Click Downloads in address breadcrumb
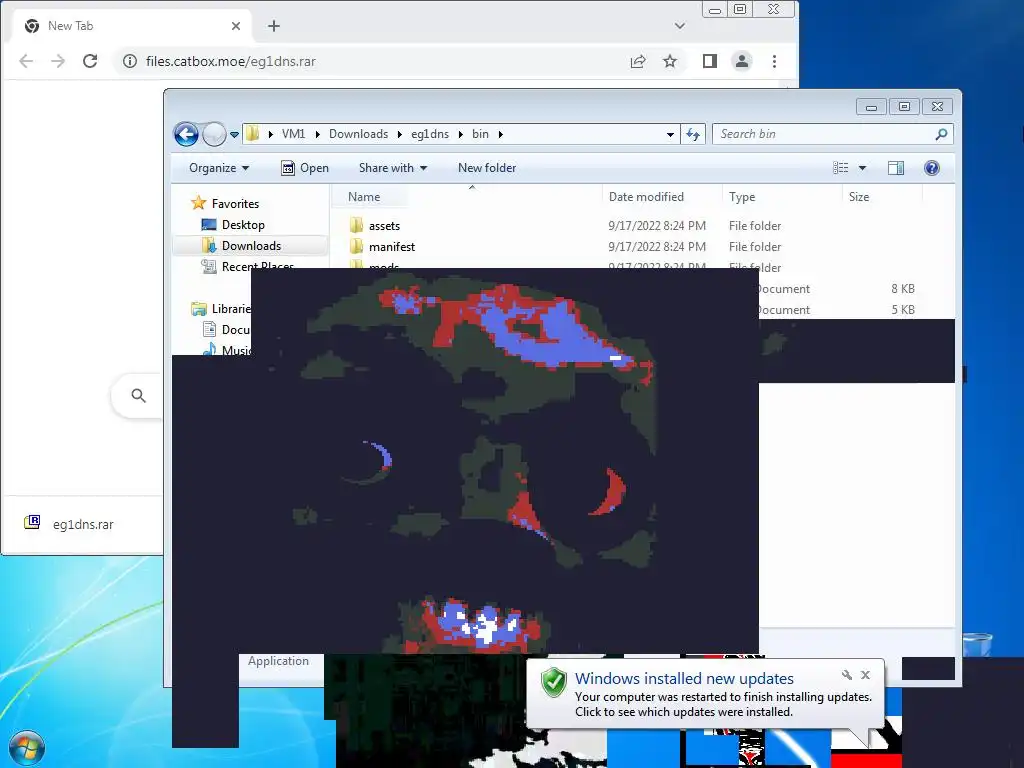1024x768 pixels. pos(359,134)
